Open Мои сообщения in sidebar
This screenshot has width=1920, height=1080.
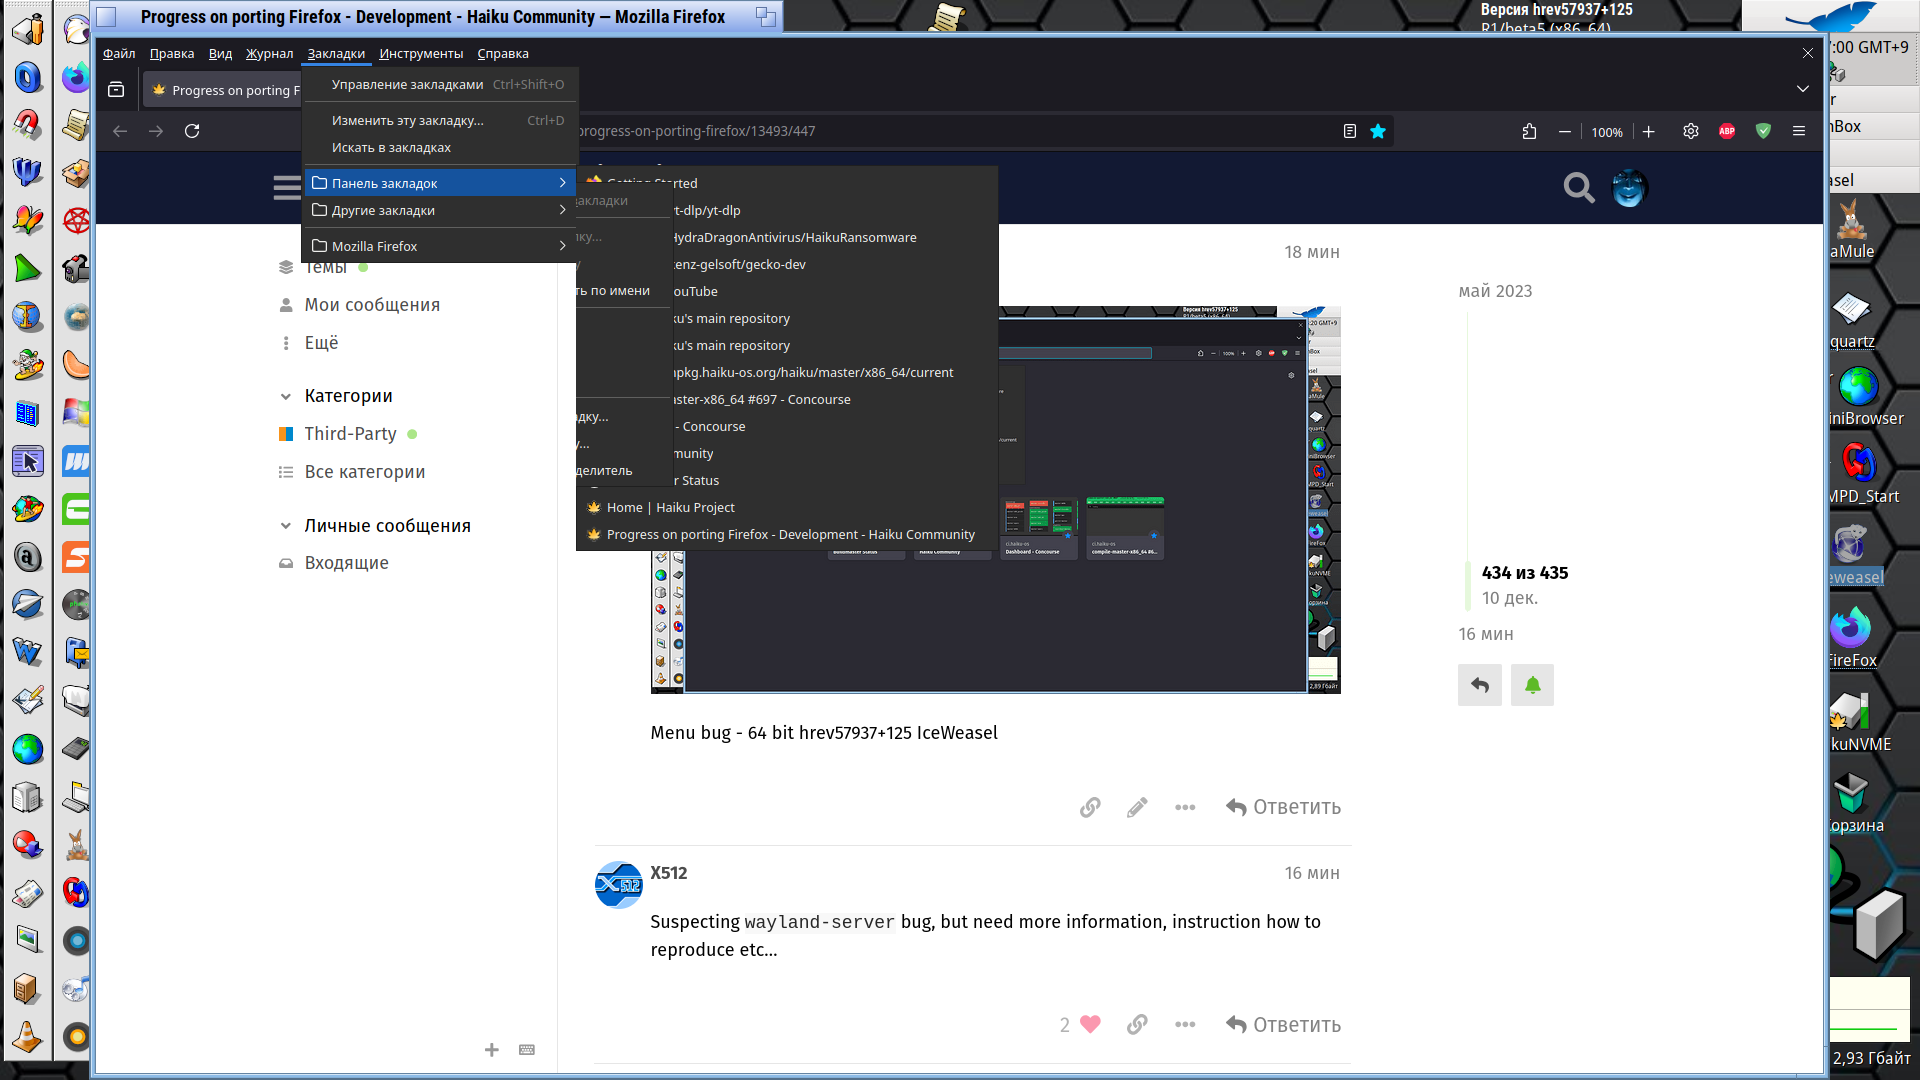coord(372,305)
